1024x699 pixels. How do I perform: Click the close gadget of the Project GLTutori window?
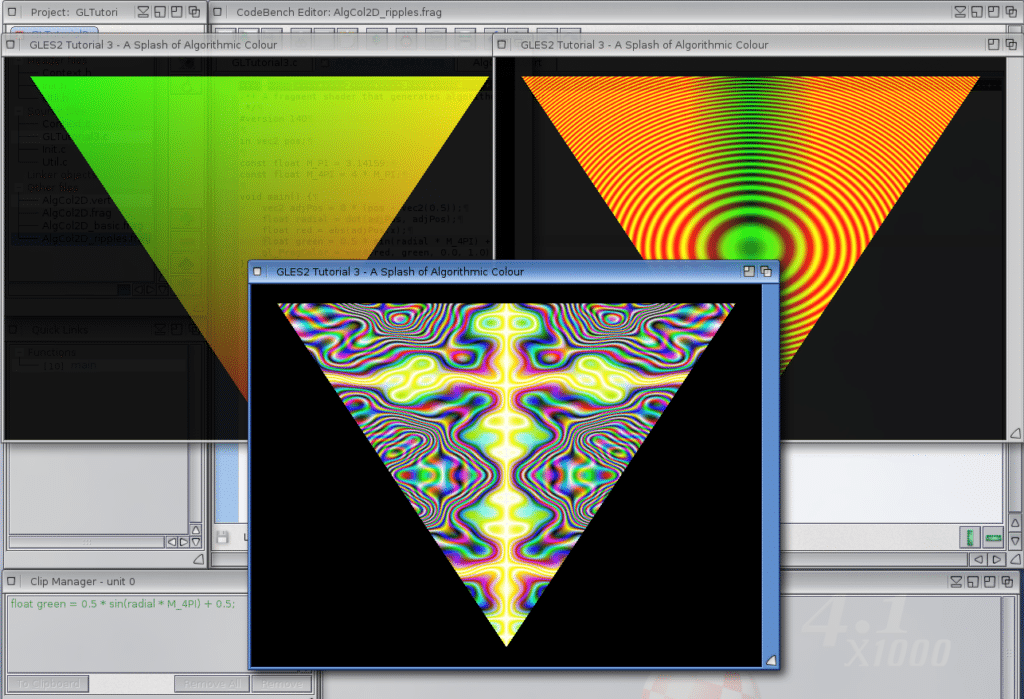point(12,12)
